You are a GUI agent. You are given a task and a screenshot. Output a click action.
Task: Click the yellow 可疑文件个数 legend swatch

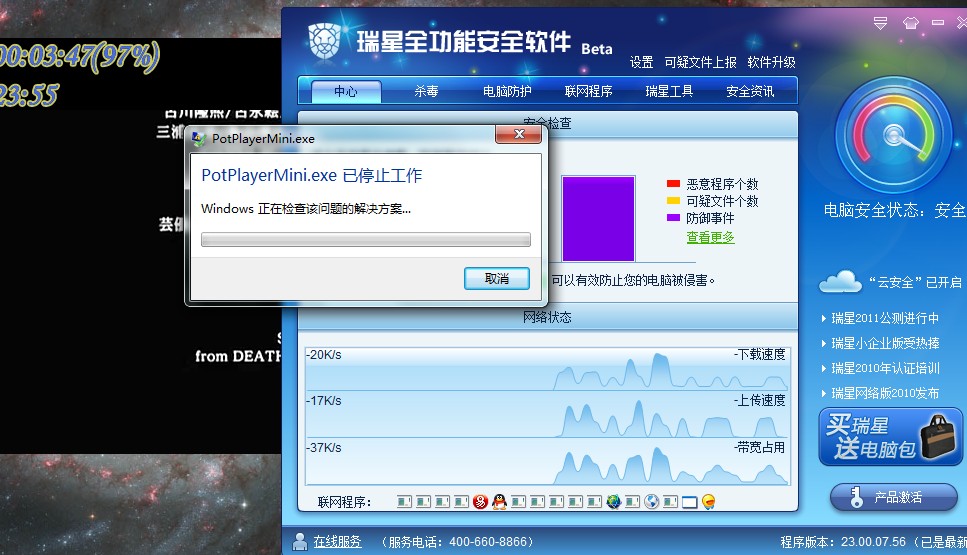point(673,200)
